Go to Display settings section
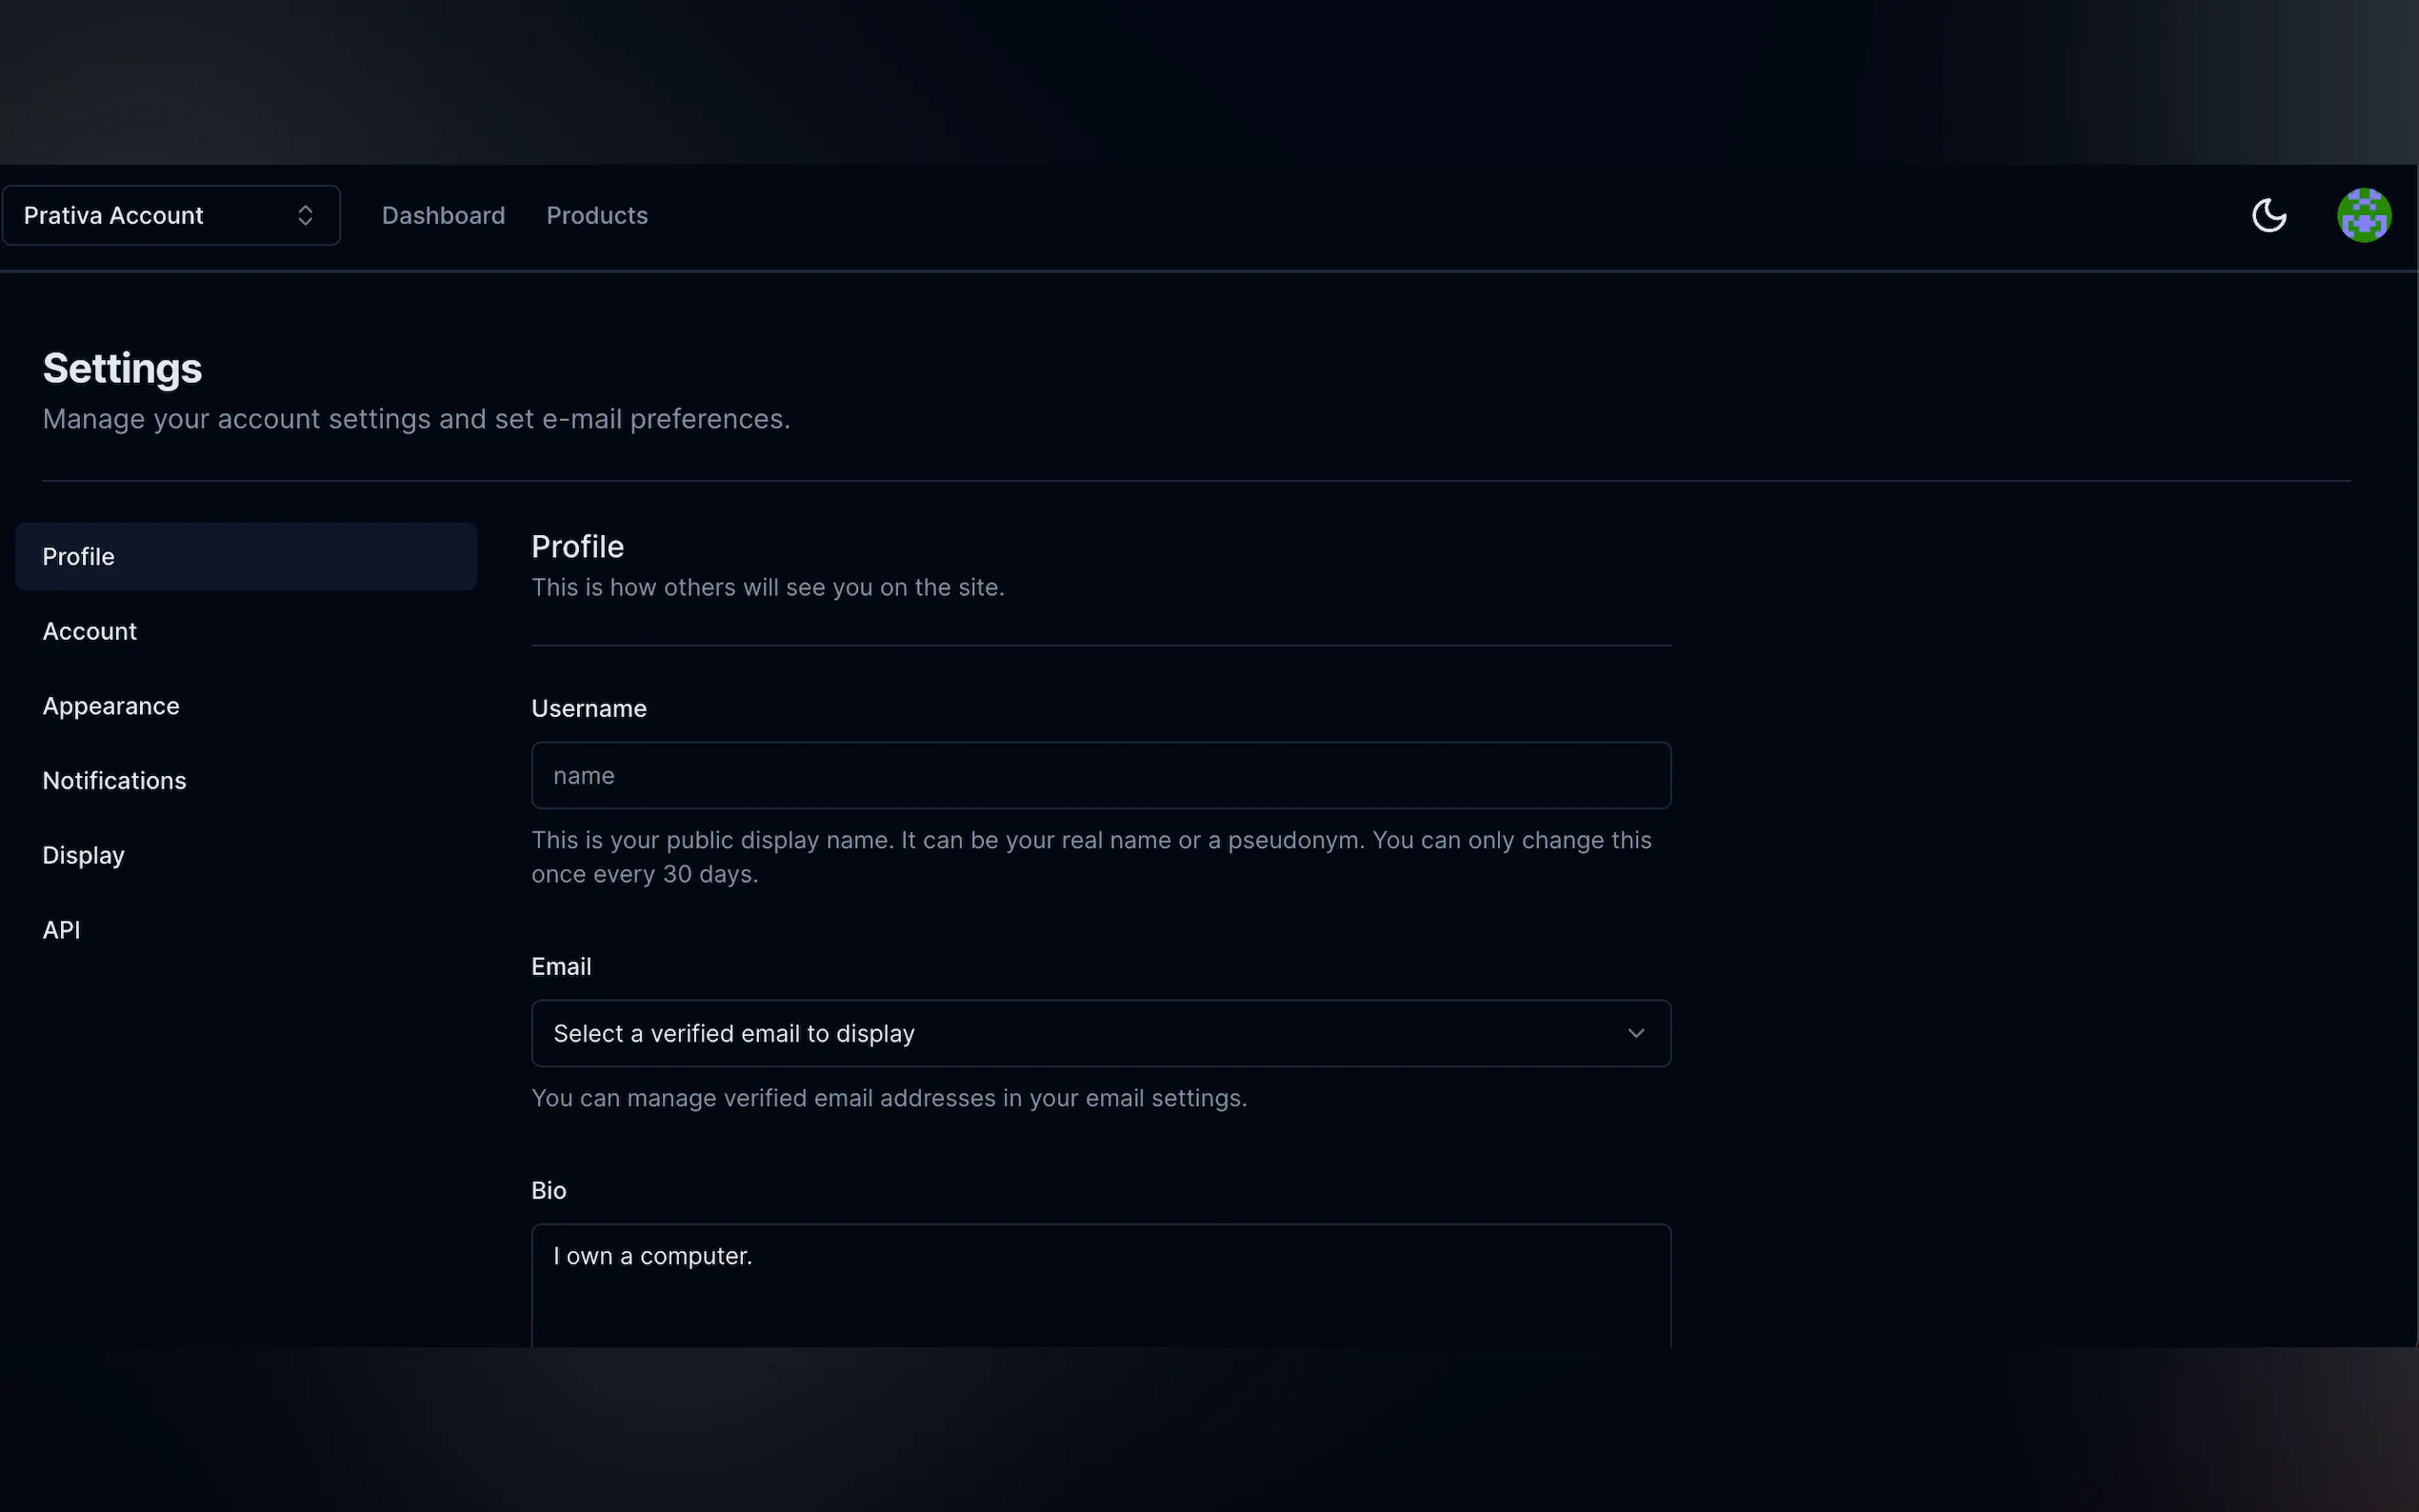 tap(84, 855)
